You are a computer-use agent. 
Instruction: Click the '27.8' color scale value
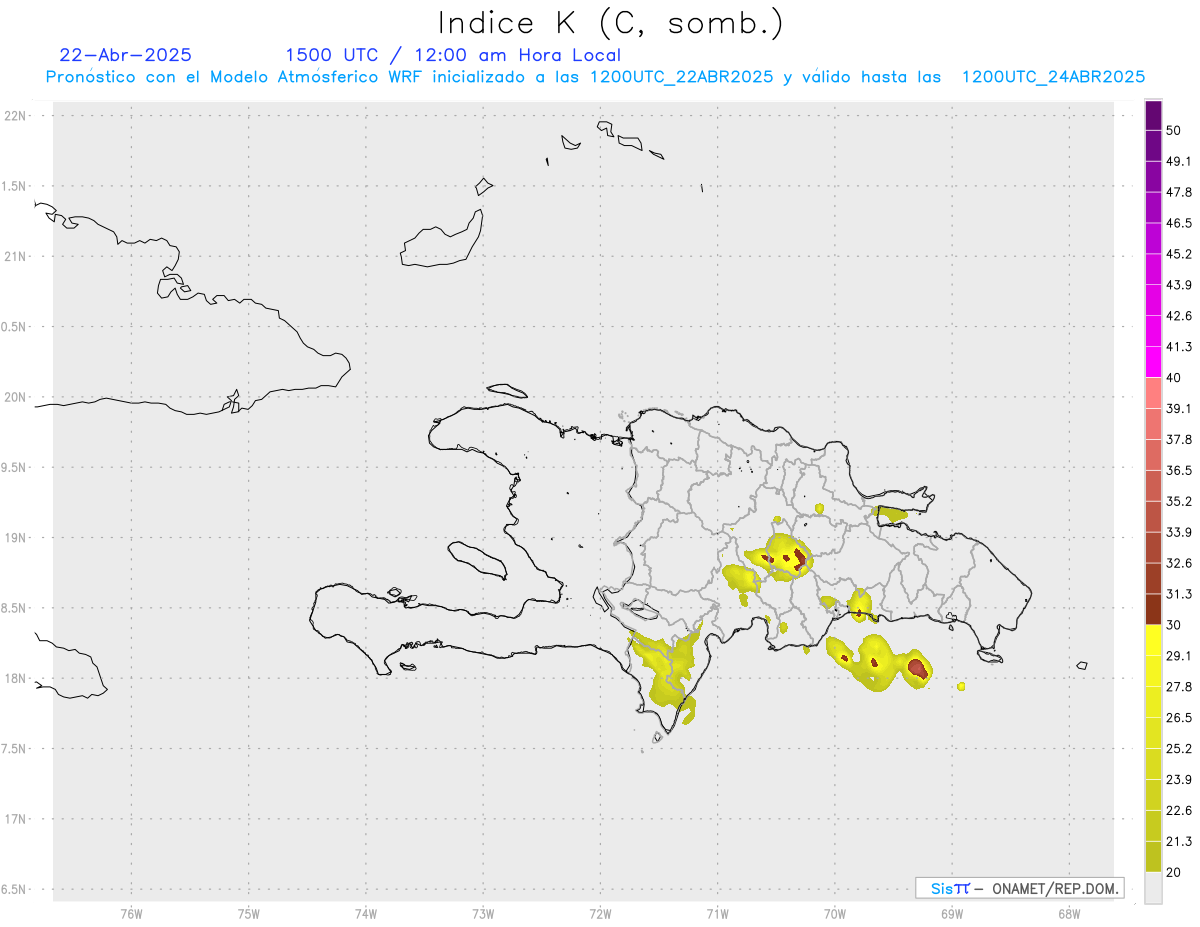[x=1179, y=687]
